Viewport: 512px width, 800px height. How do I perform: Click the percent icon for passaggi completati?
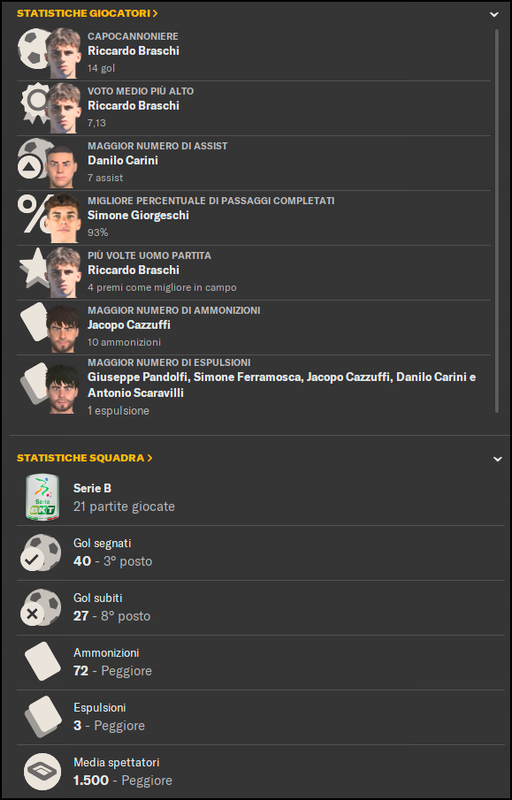pos(31,214)
